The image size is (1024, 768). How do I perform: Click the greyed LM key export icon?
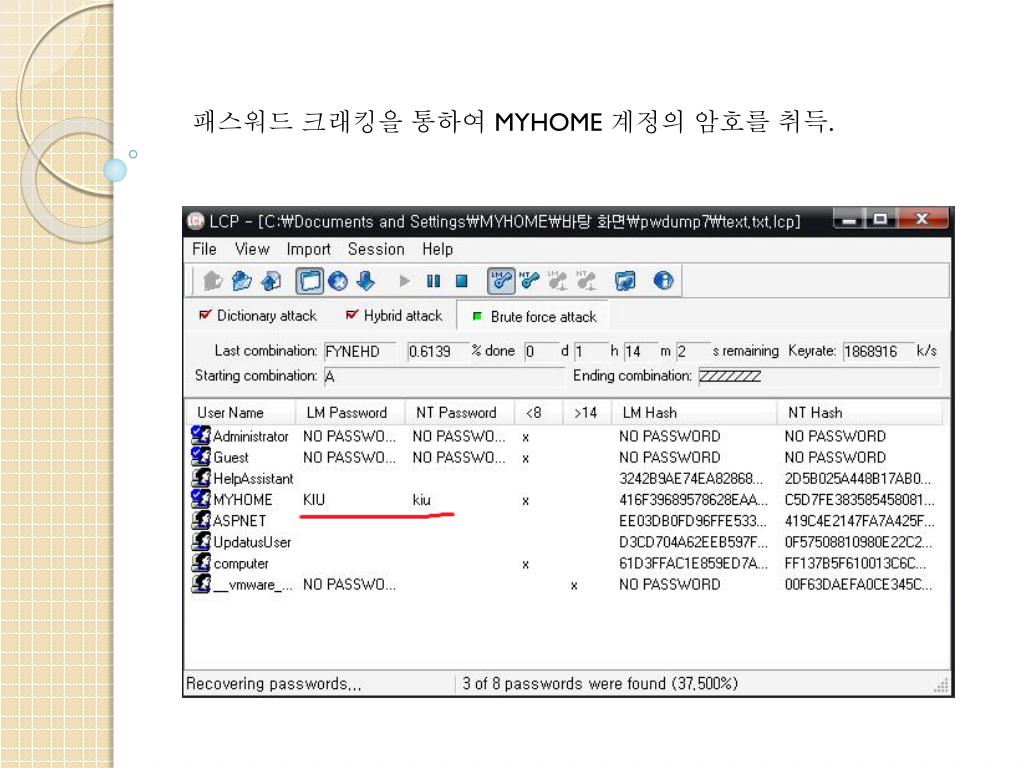(557, 281)
